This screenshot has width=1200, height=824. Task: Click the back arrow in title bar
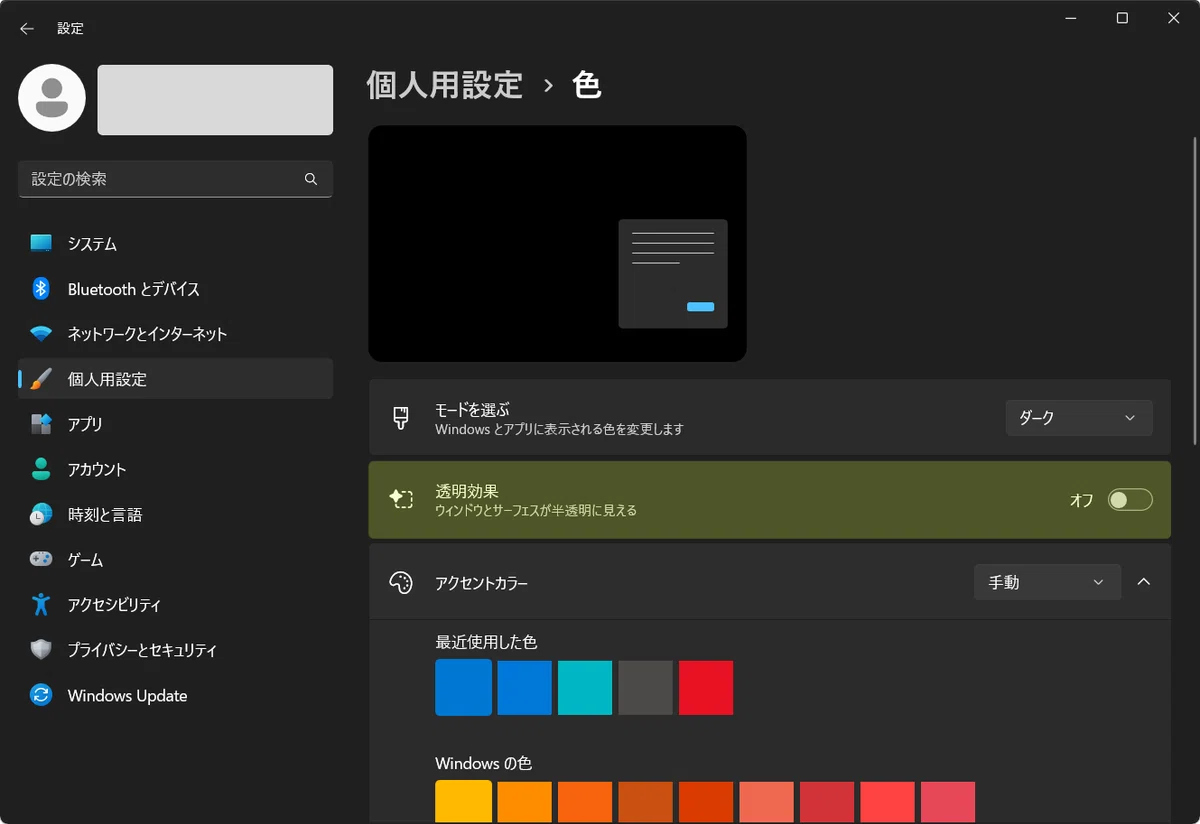(x=27, y=29)
